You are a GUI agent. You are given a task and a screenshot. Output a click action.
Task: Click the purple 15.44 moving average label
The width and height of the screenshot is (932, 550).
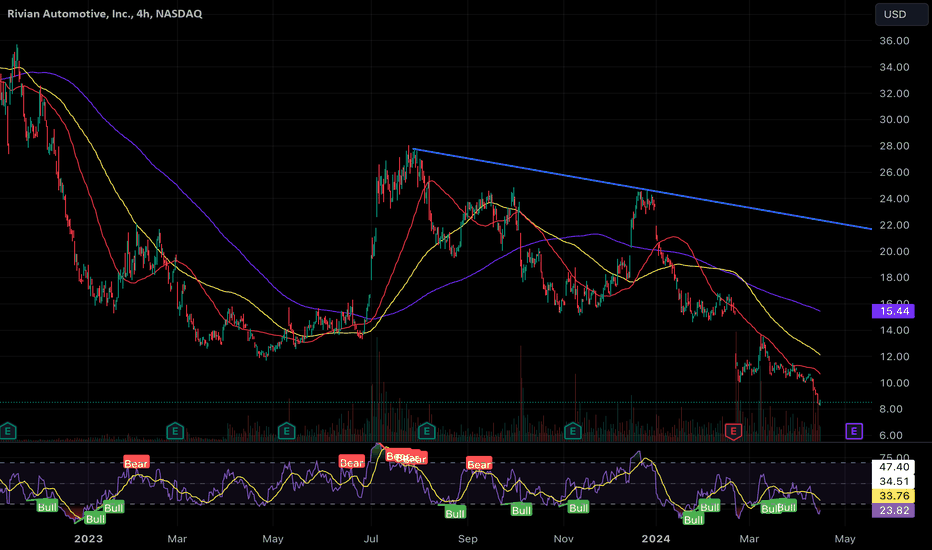[893, 311]
